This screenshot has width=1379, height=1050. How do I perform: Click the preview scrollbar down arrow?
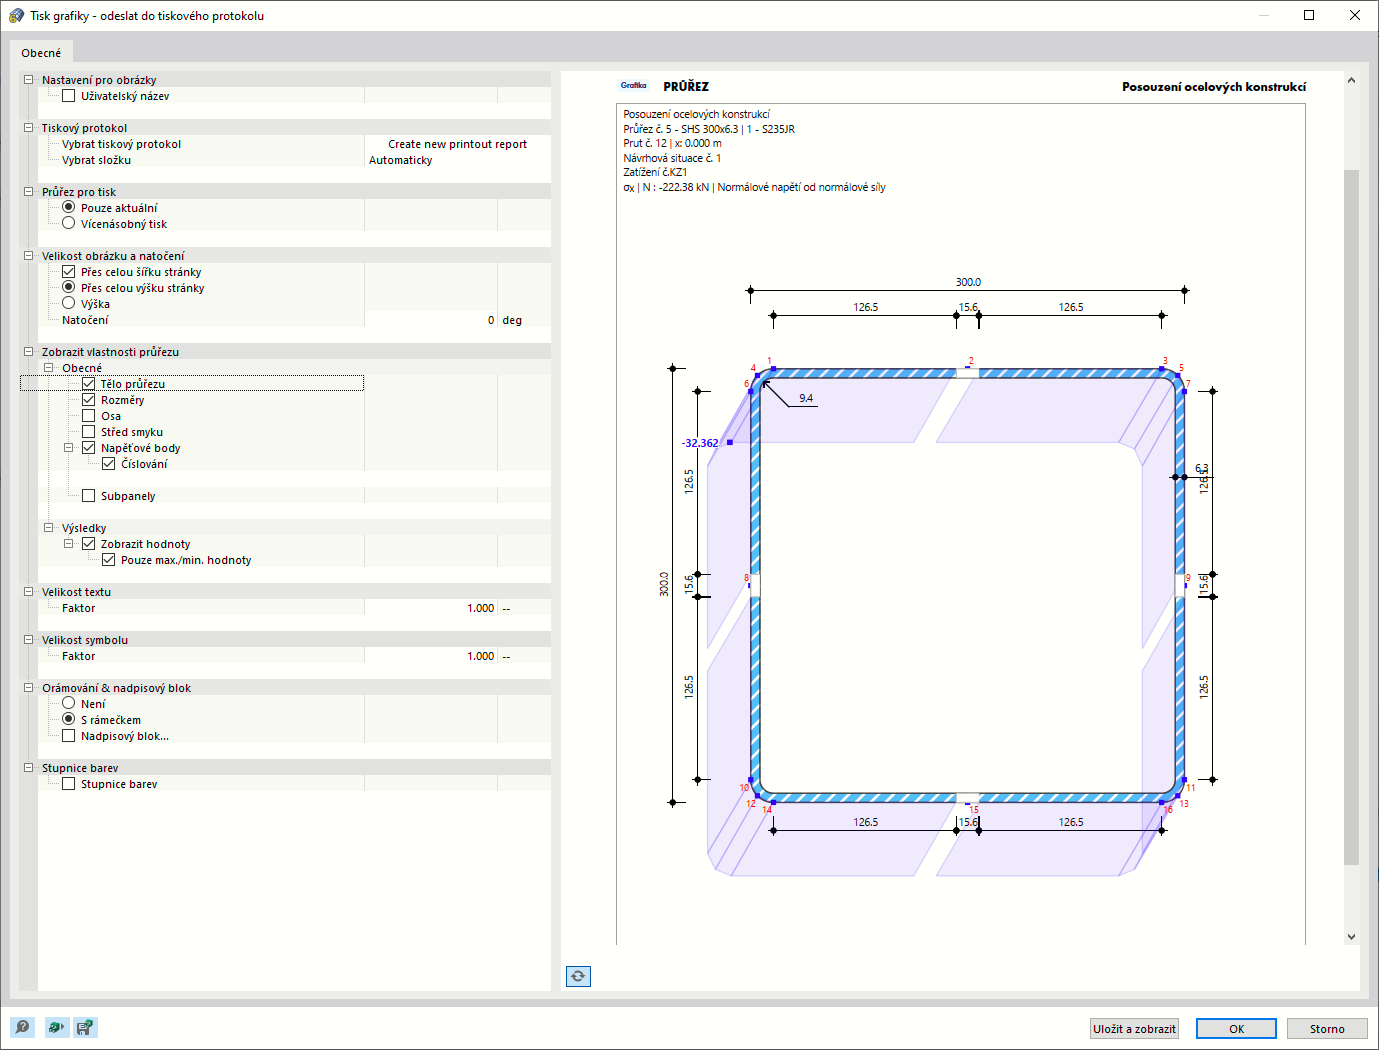click(x=1351, y=937)
